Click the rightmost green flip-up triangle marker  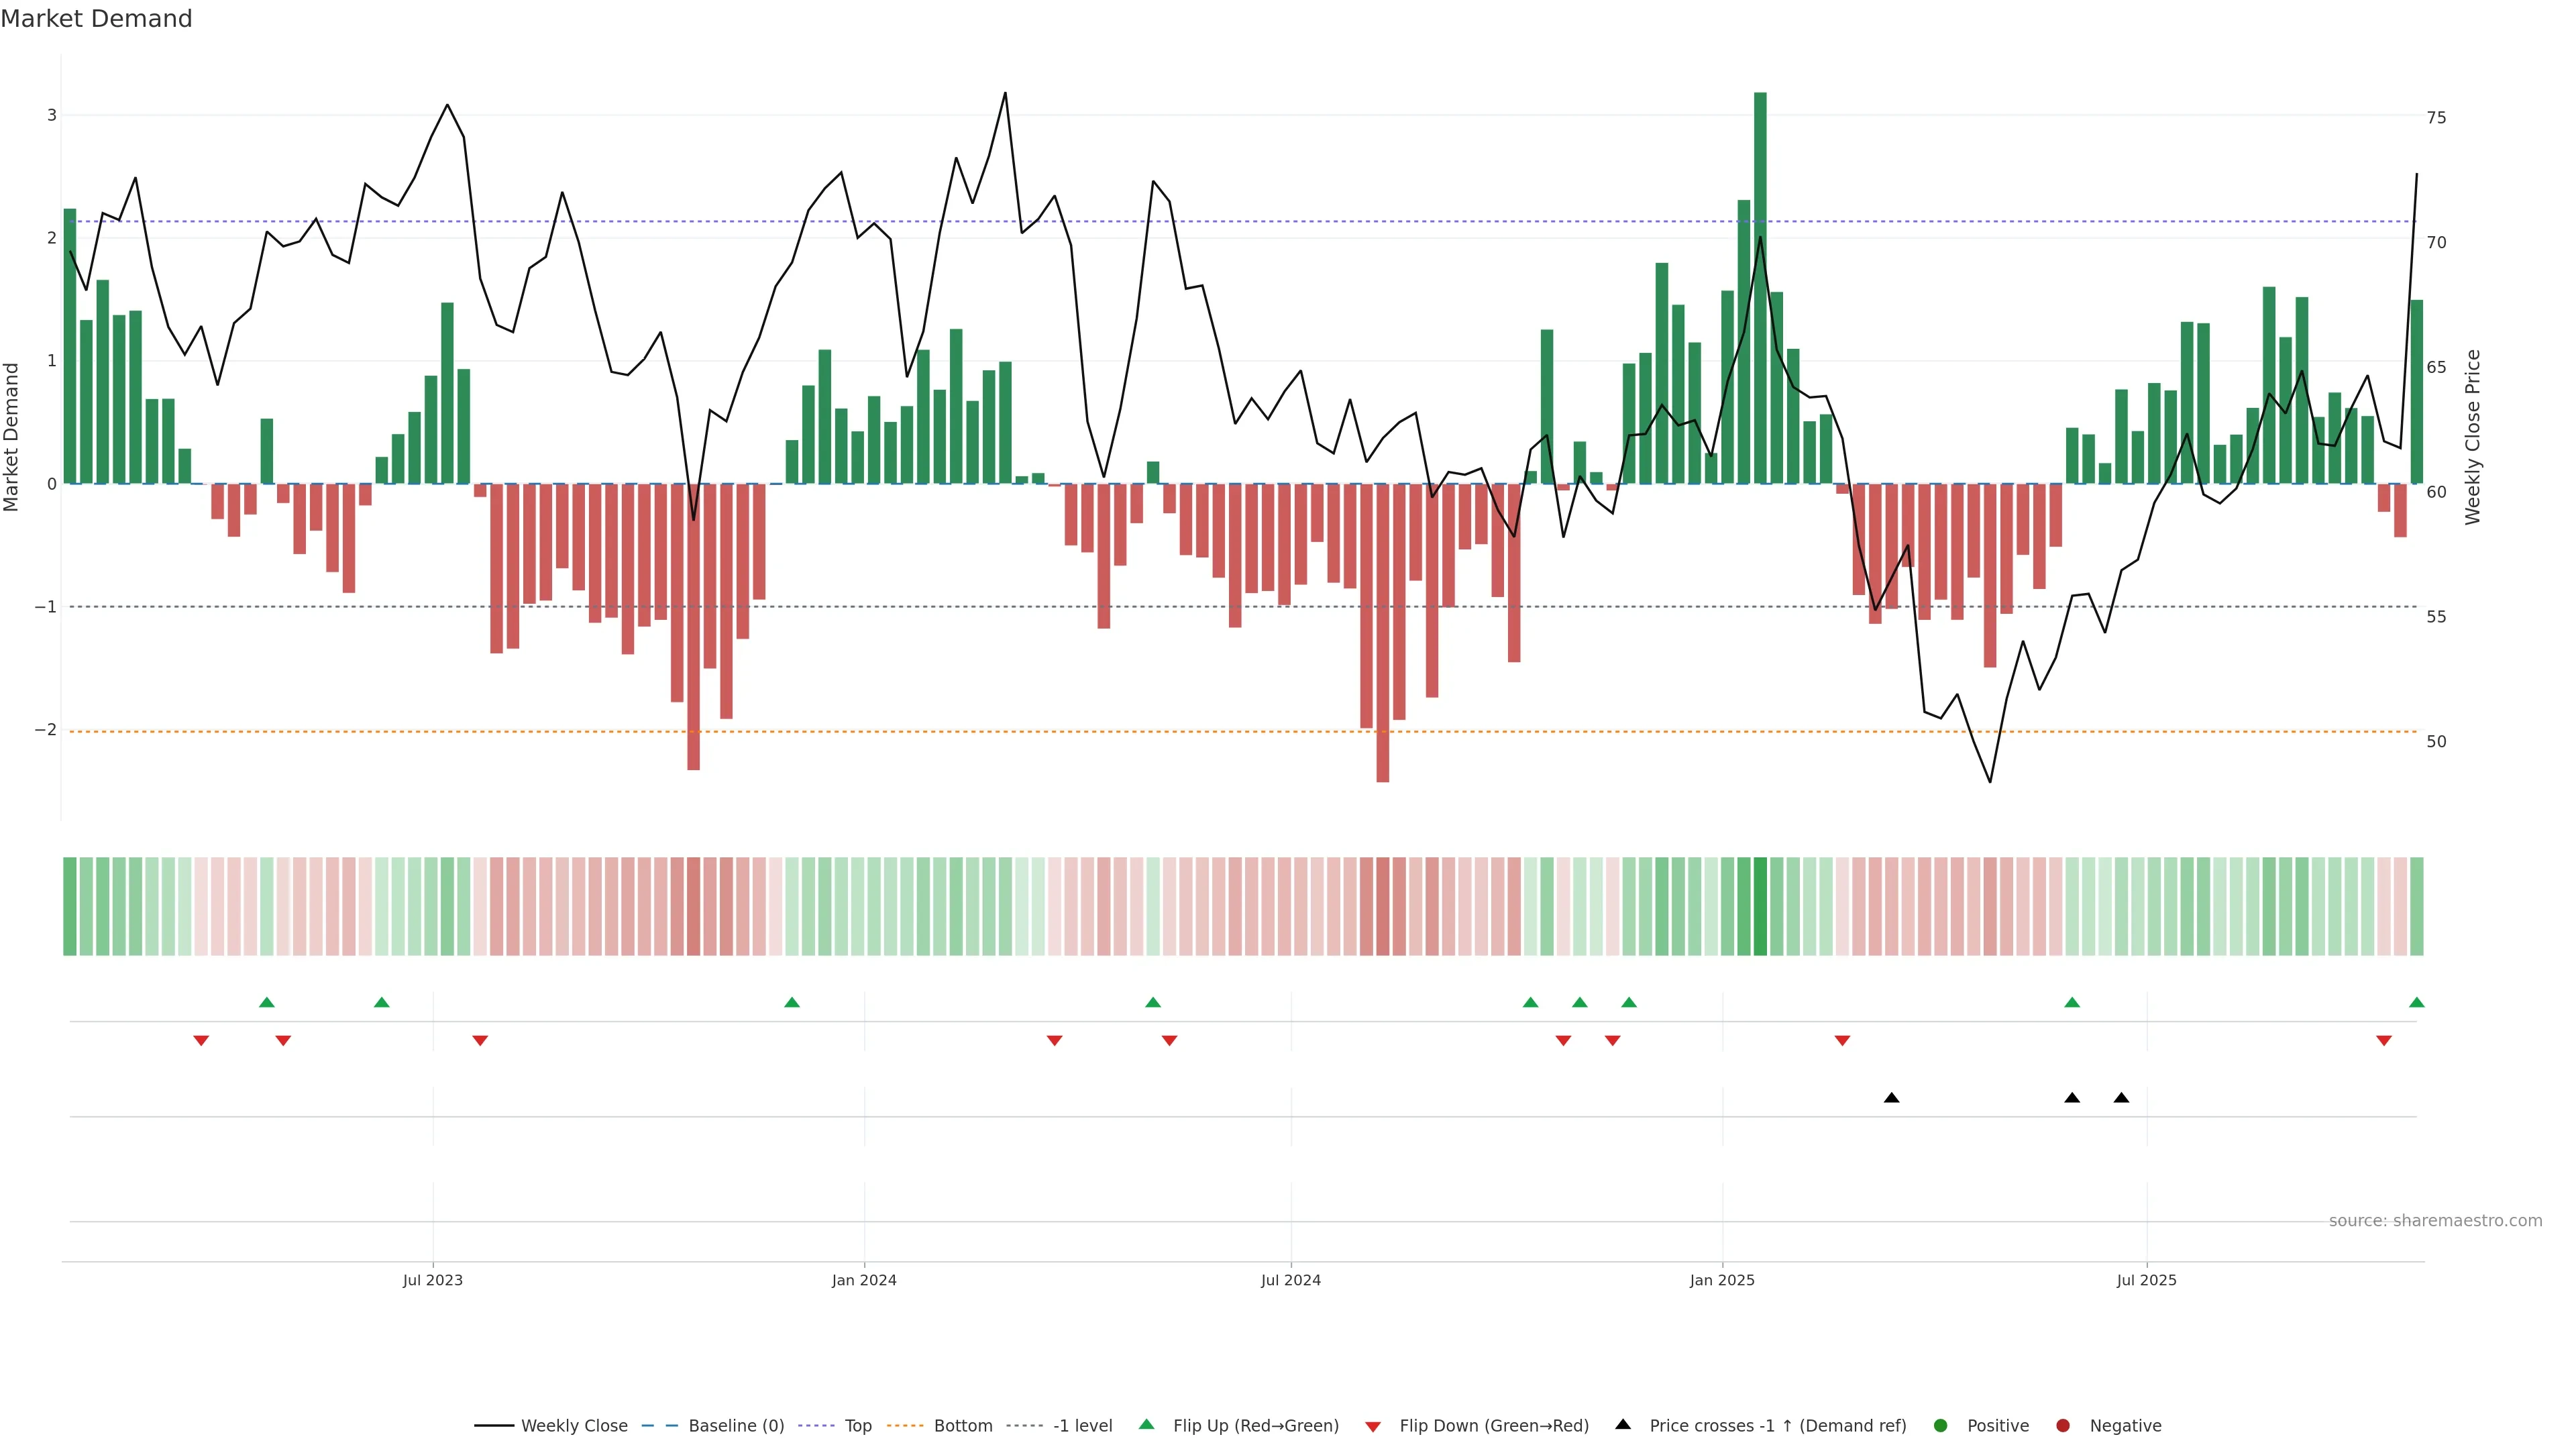tap(2417, 1002)
